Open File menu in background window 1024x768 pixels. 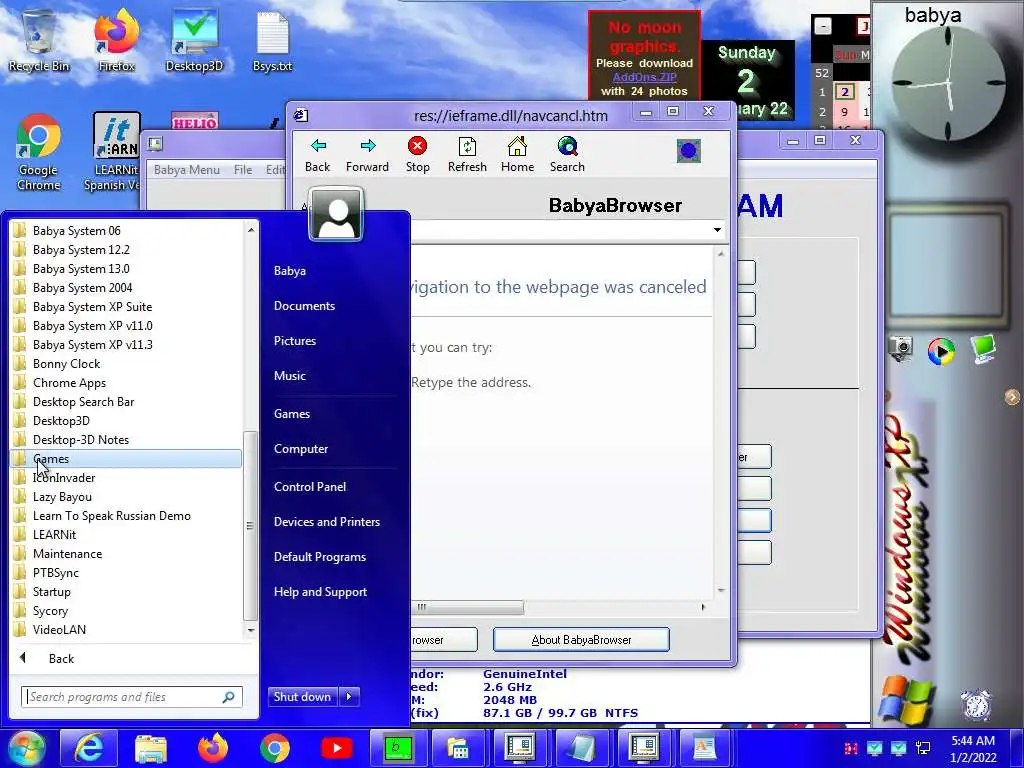tap(243, 170)
